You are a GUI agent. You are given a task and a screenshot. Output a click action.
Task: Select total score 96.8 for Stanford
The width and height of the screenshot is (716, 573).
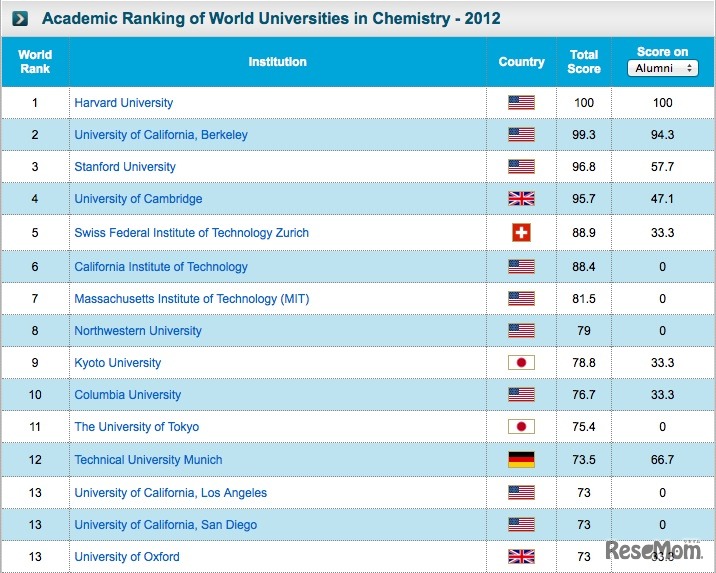coord(584,167)
